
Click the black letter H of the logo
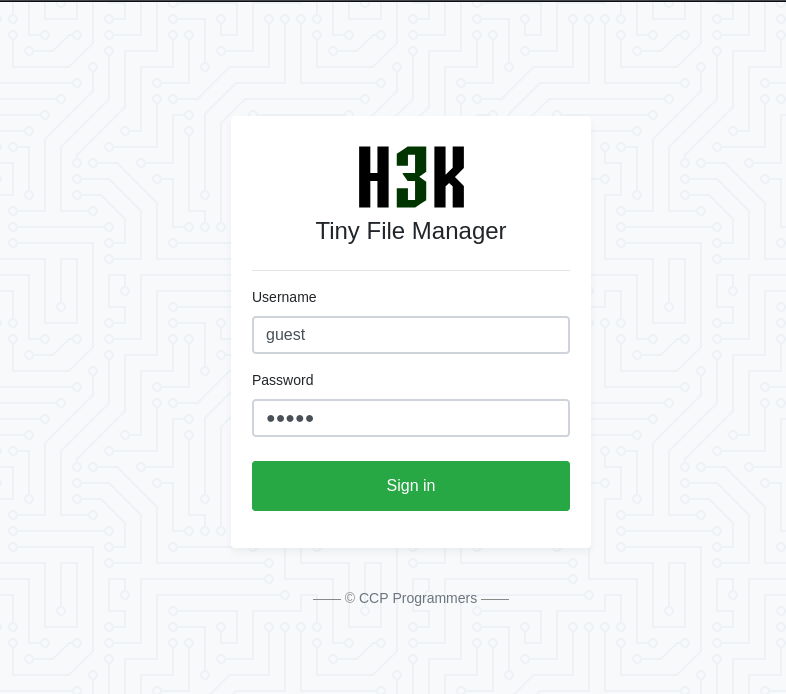pyautogui.click(x=374, y=177)
